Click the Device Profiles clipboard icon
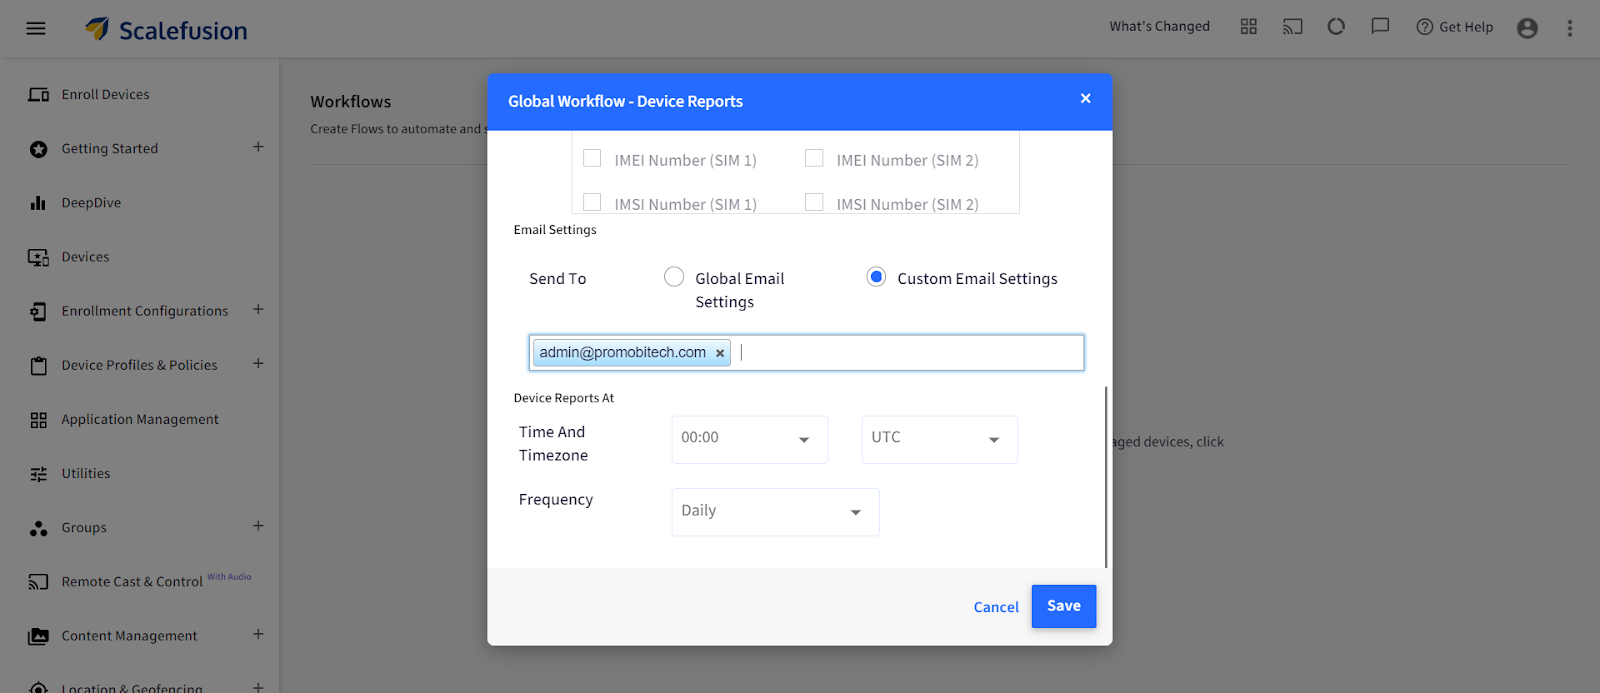 point(39,365)
